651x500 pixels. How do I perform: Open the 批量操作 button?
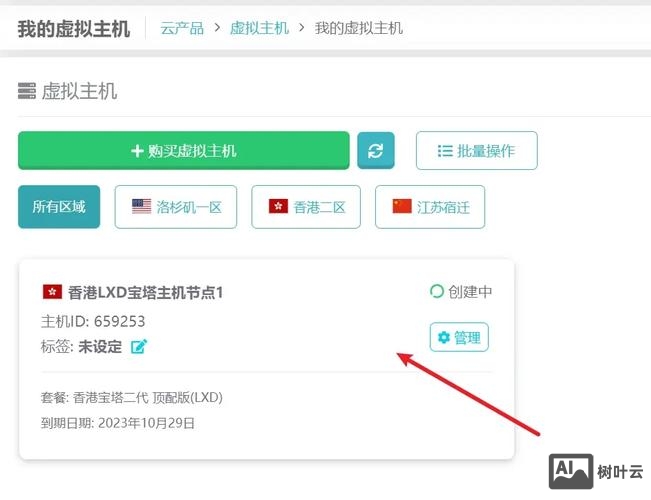[477, 150]
